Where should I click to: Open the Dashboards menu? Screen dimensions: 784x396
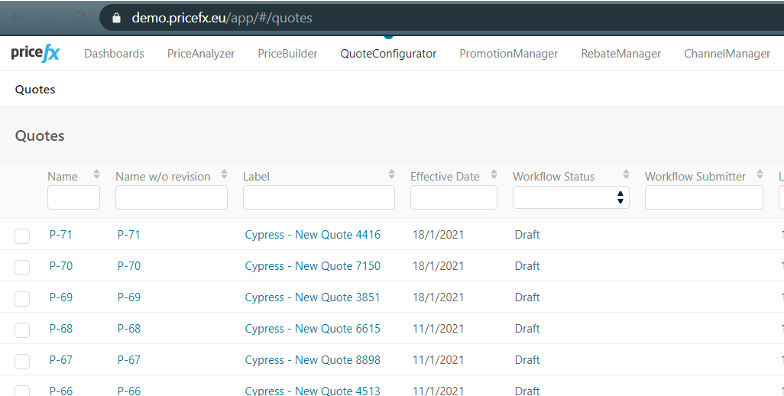[114, 54]
